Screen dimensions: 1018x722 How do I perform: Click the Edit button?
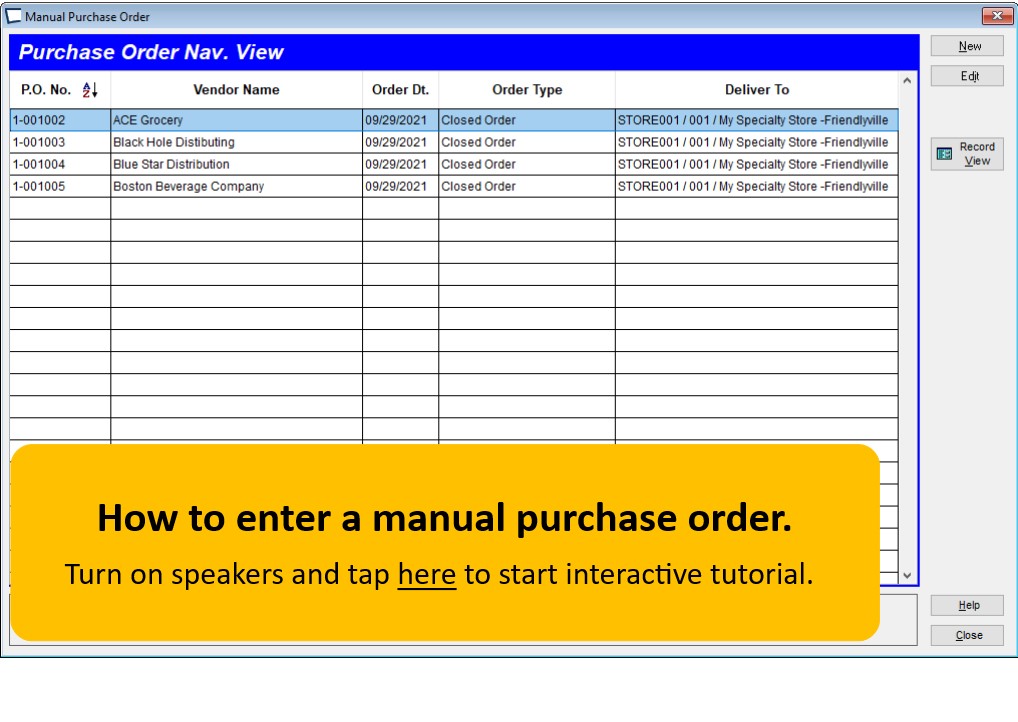(x=967, y=76)
